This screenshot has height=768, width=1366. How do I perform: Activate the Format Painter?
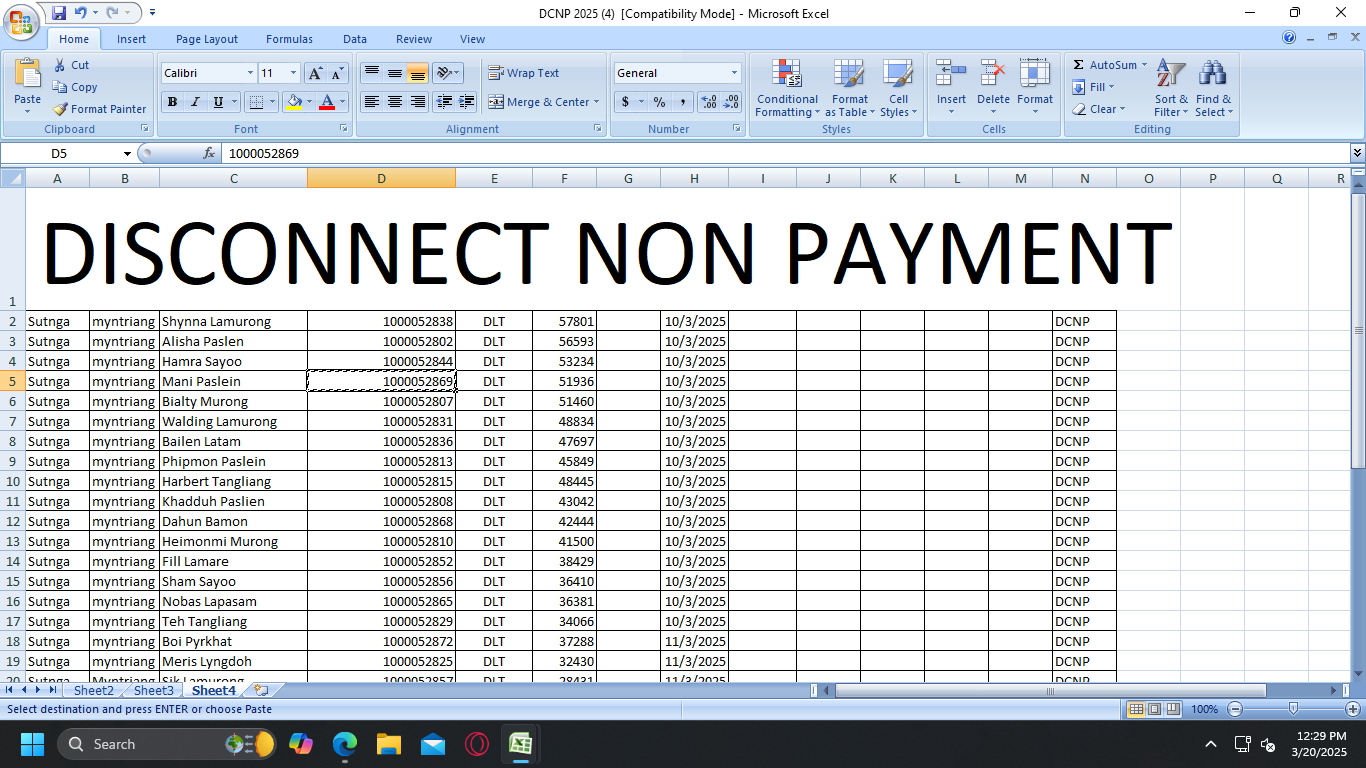click(x=99, y=109)
